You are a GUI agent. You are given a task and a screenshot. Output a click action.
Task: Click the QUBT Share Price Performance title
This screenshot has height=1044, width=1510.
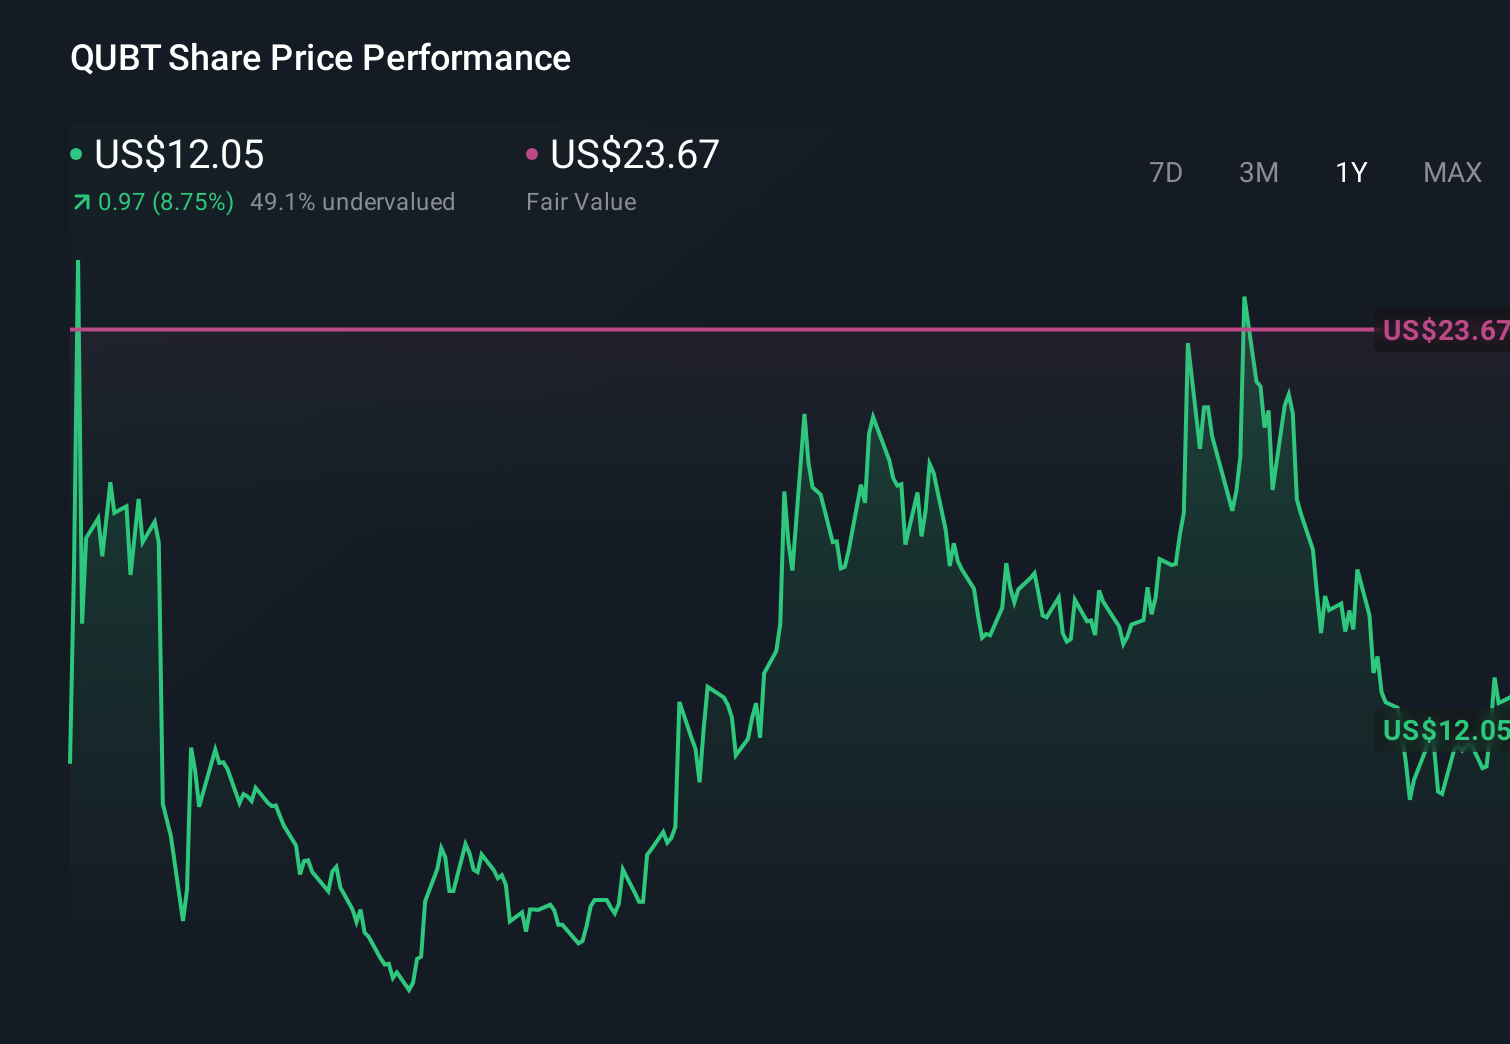point(320,57)
